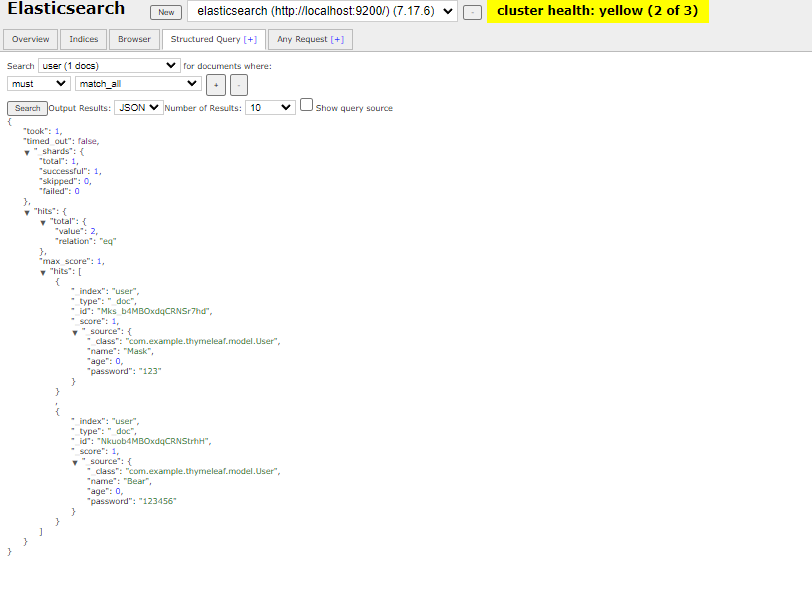This screenshot has width=812, height=607.
Task: Click the "took": 1 line
Action: point(42,131)
